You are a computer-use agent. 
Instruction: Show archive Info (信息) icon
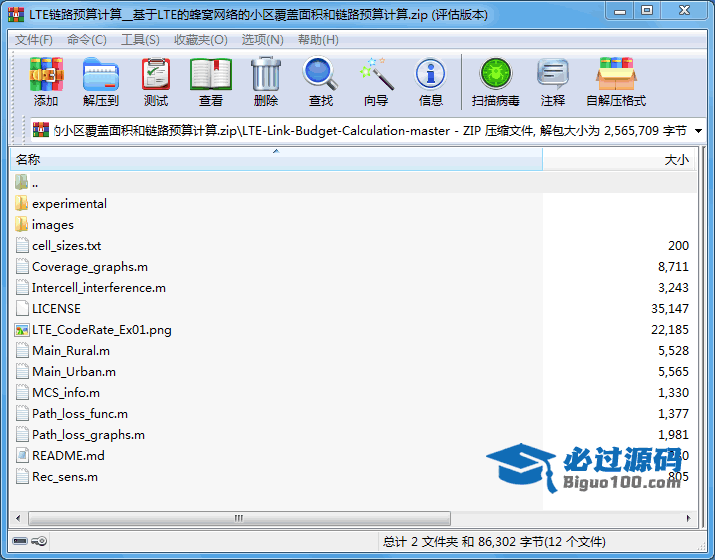click(430, 73)
